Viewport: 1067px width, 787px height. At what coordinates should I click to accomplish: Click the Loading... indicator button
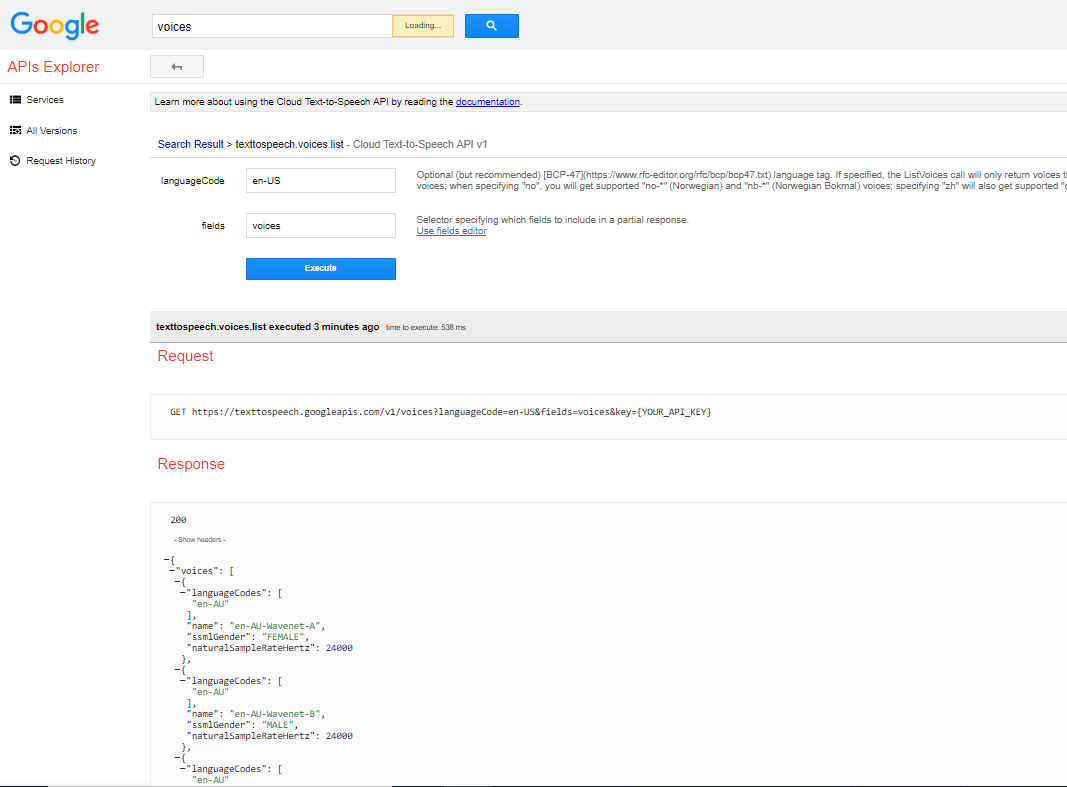pos(423,26)
